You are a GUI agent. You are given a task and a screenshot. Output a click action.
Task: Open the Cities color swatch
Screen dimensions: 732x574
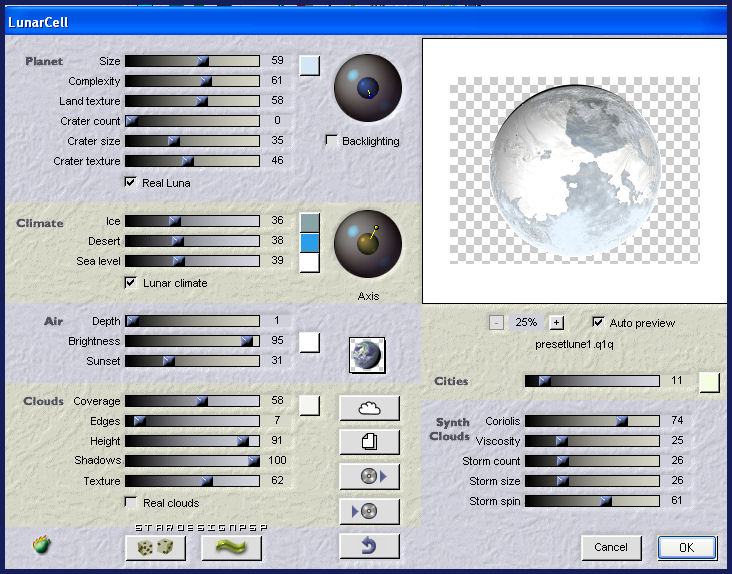pos(709,382)
